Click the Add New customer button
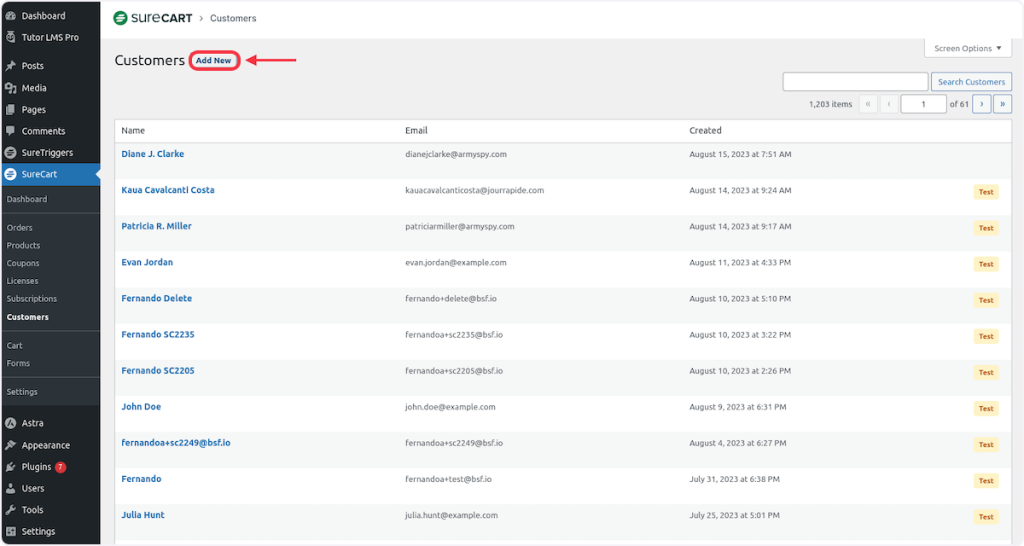The height and width of the screenshot is (546, 1024). coord(213,61)
